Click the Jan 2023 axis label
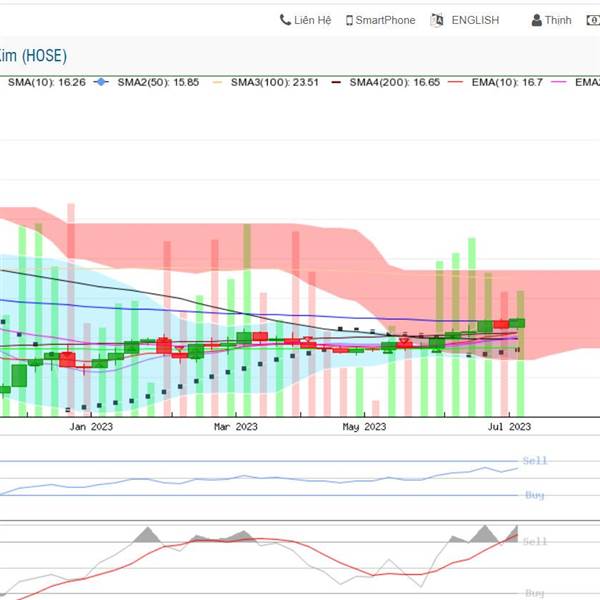This screenshot has width=600, height=600. (91, 427)
